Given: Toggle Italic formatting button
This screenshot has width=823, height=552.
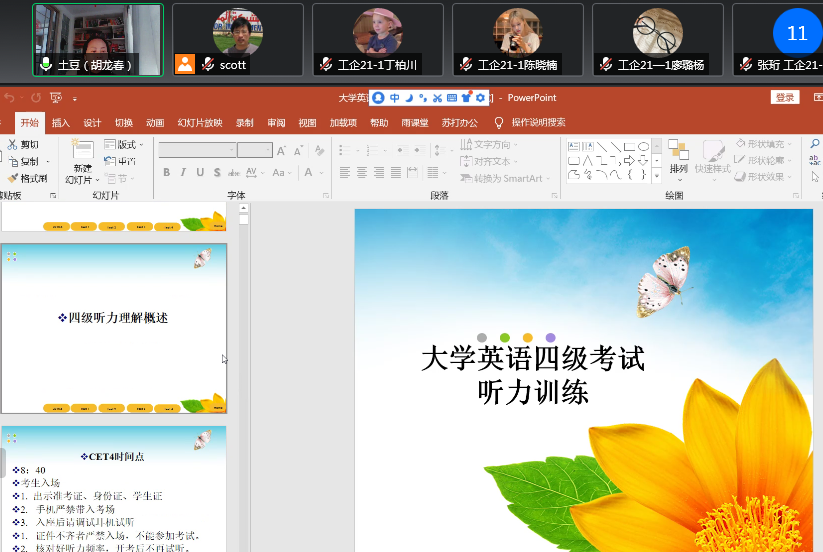Looking at the screenshot, I should [x=183, y=173].
